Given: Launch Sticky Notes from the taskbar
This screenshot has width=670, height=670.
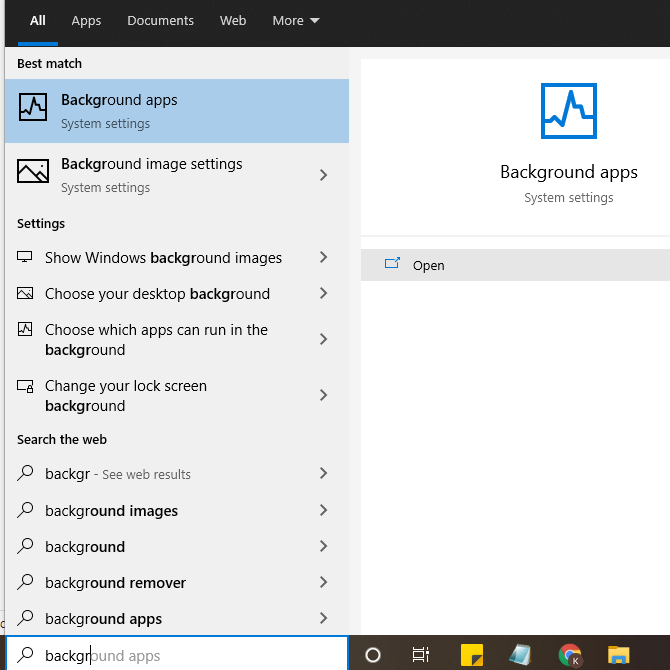Looking at the screenshot, I should point(472,655).
